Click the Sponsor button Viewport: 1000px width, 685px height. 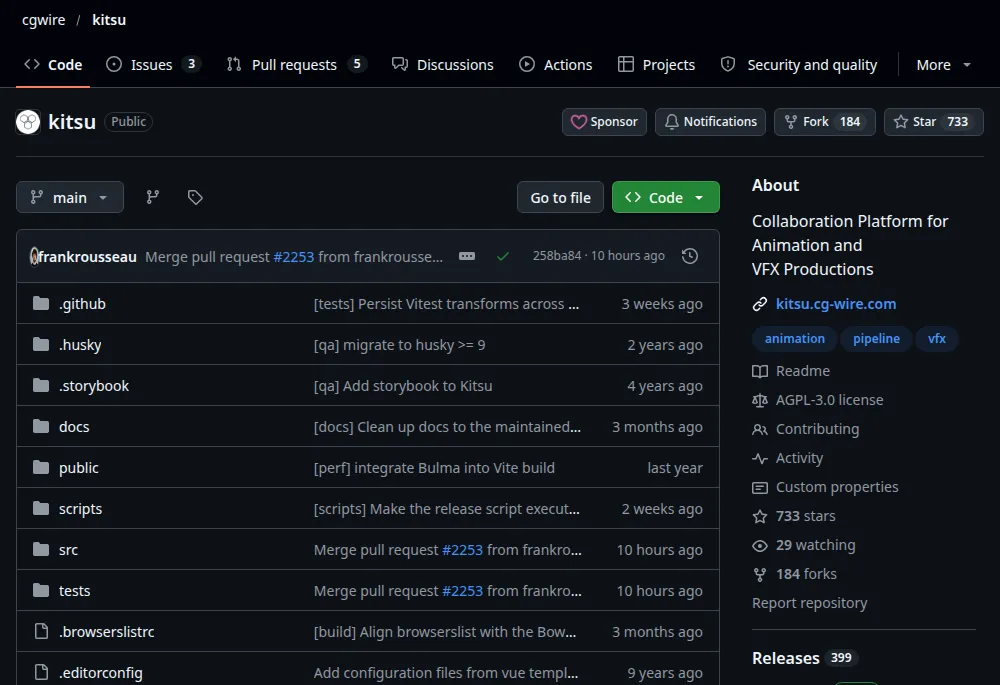click(x=605, y=122)
